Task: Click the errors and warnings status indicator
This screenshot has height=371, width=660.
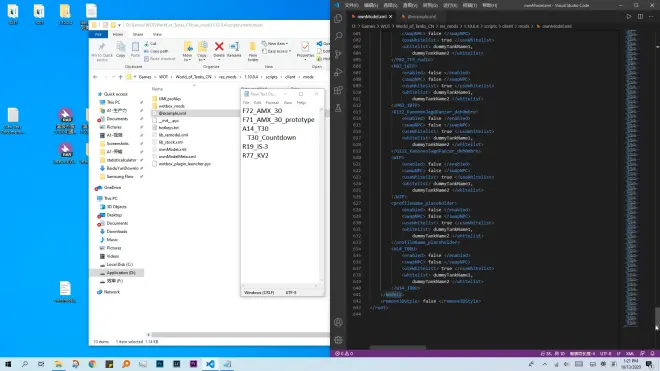Action: (x=344, y=354)
